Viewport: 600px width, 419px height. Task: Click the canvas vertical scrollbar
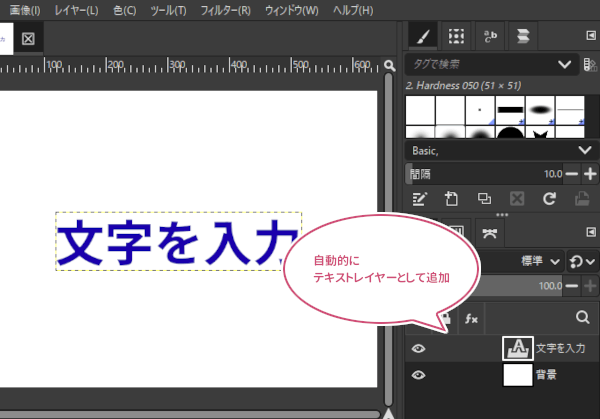388,239
